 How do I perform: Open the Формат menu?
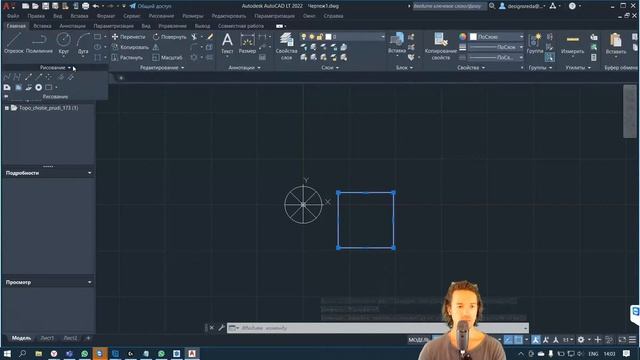click(x=106, y=16)
